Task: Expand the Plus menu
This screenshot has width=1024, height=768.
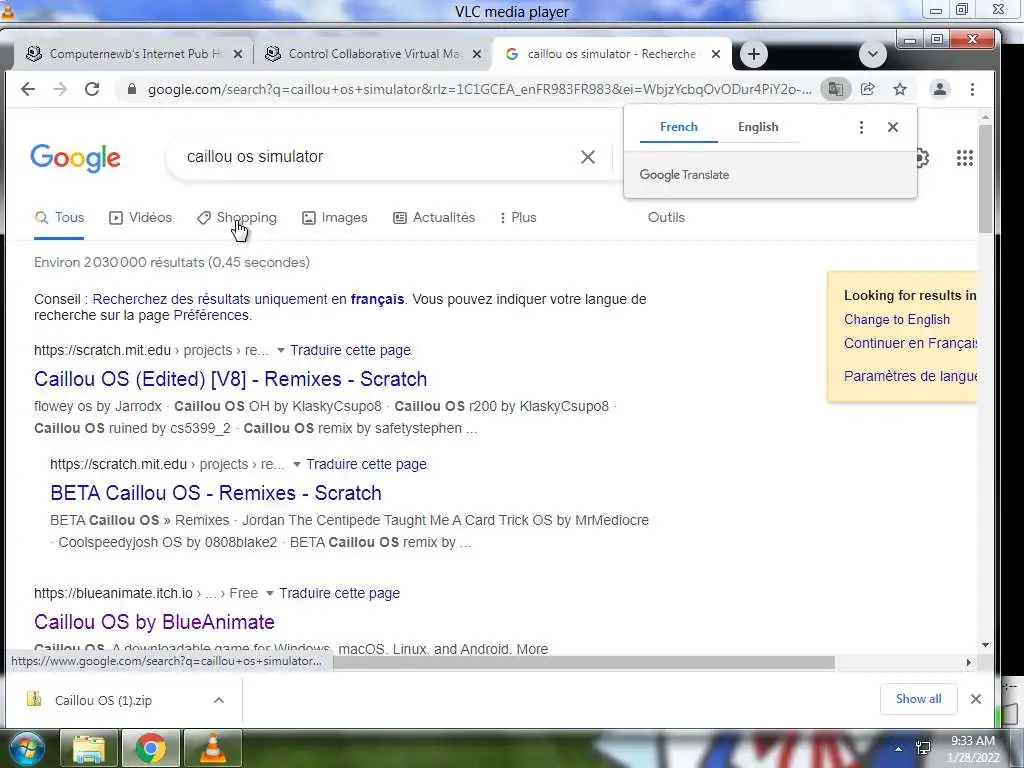Action: [x=518, y=217]
